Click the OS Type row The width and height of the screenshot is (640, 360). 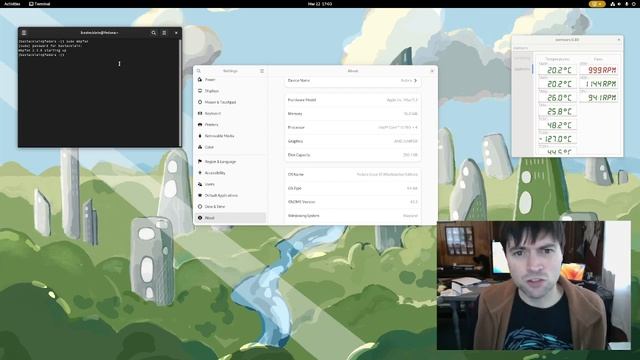coord(353,188)
